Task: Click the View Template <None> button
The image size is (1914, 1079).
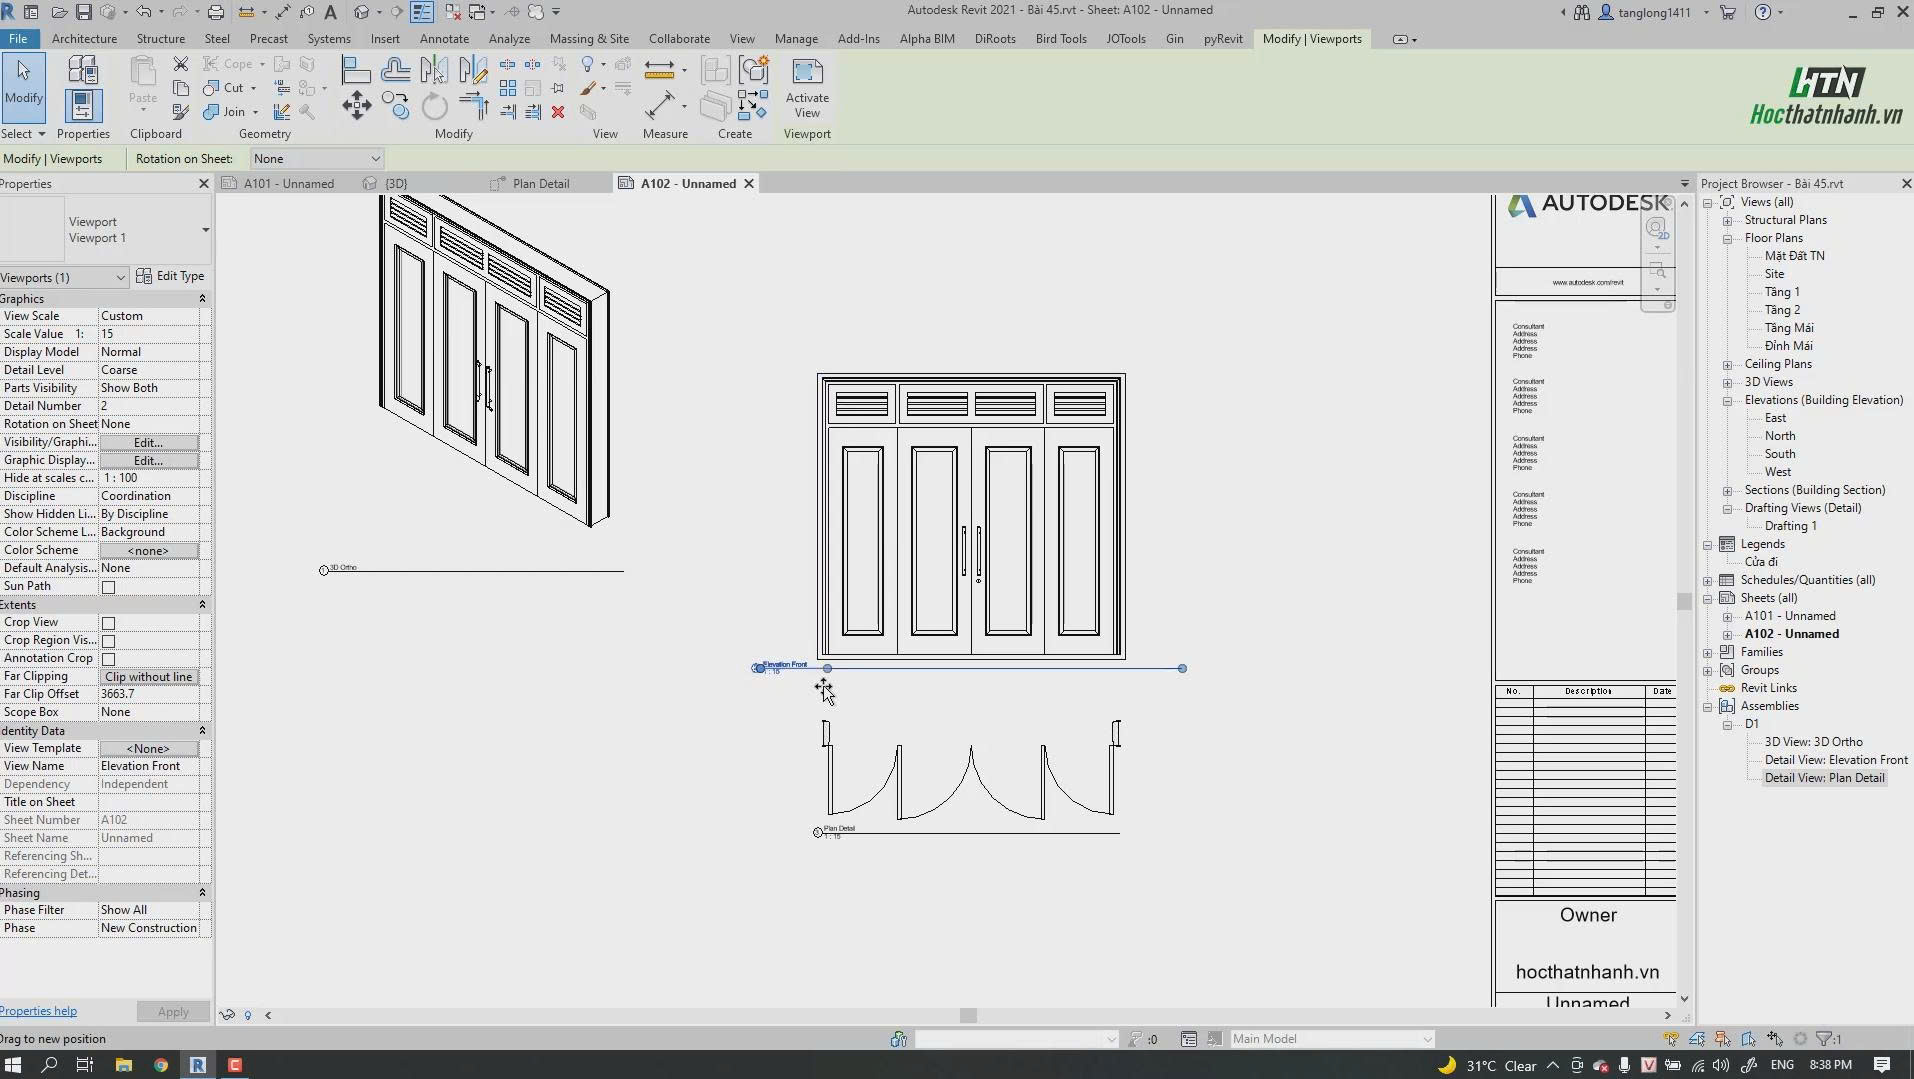Action: coord(148,749)
